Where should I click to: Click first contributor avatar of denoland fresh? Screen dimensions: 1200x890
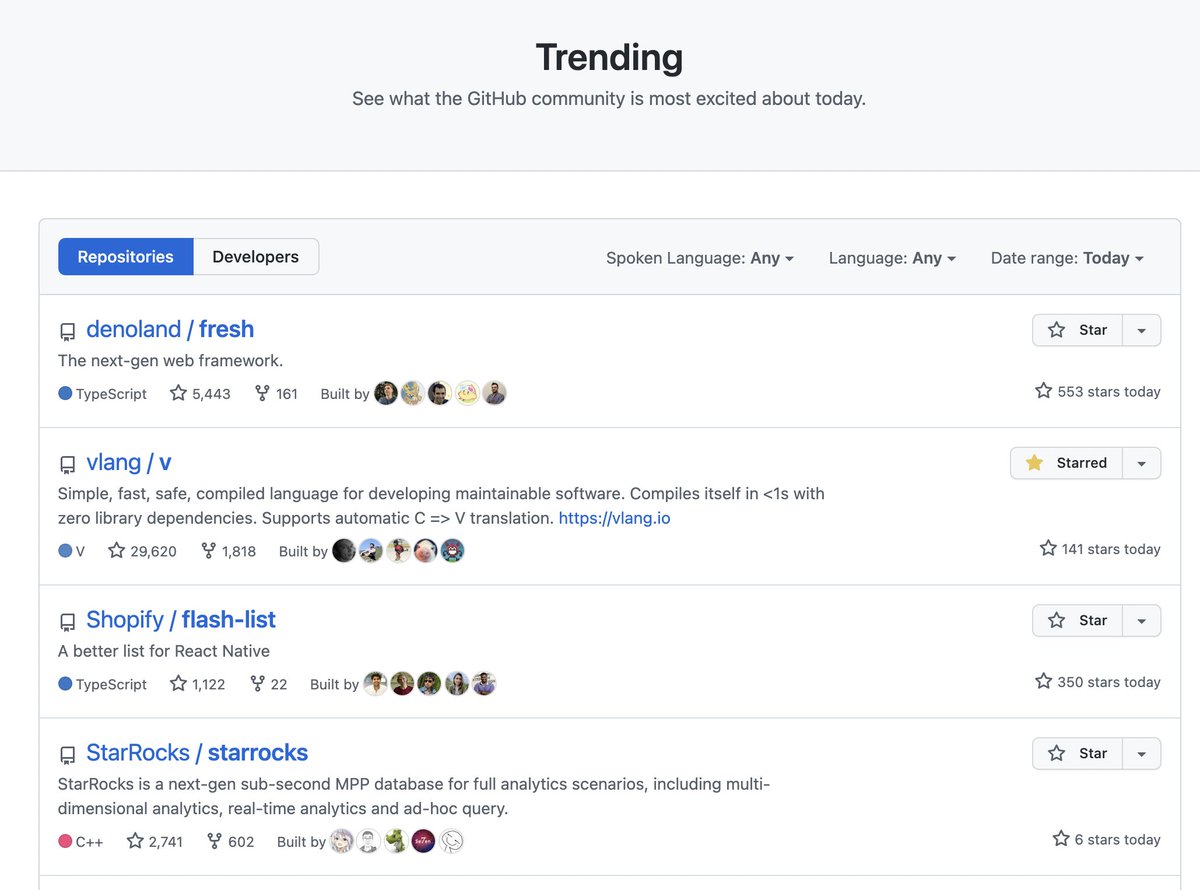[x=386, y=393]
